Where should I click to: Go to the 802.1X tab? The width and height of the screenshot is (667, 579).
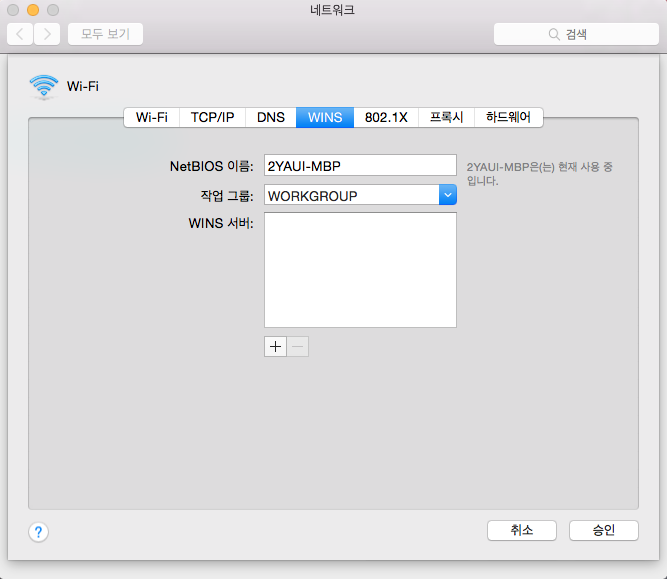pos(386,117)
